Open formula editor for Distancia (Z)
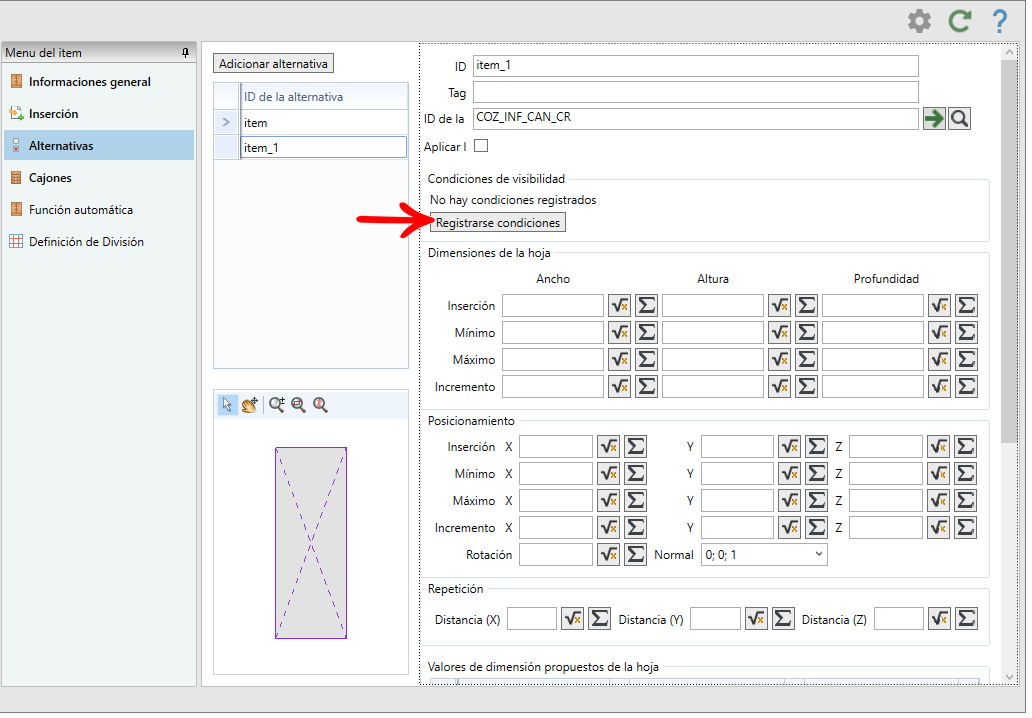 point(939,619)
